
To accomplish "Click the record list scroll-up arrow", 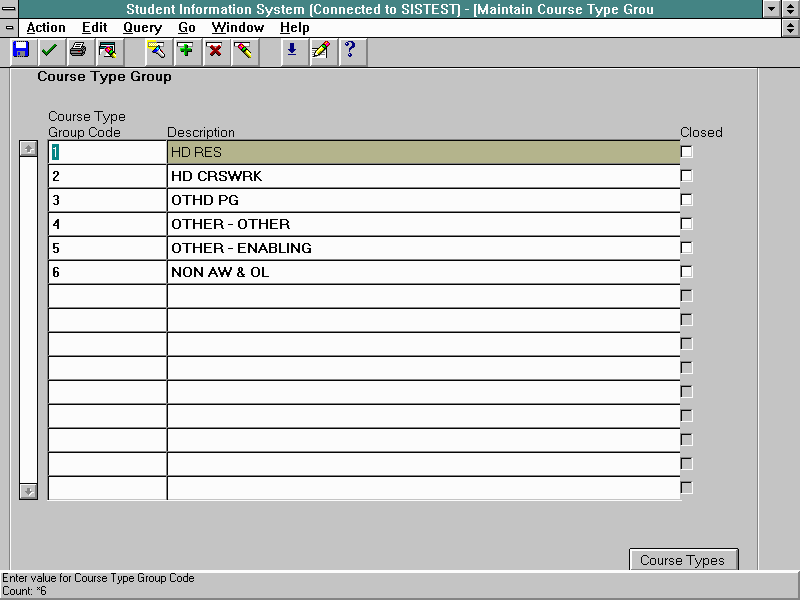I will [x=29, y=149].
